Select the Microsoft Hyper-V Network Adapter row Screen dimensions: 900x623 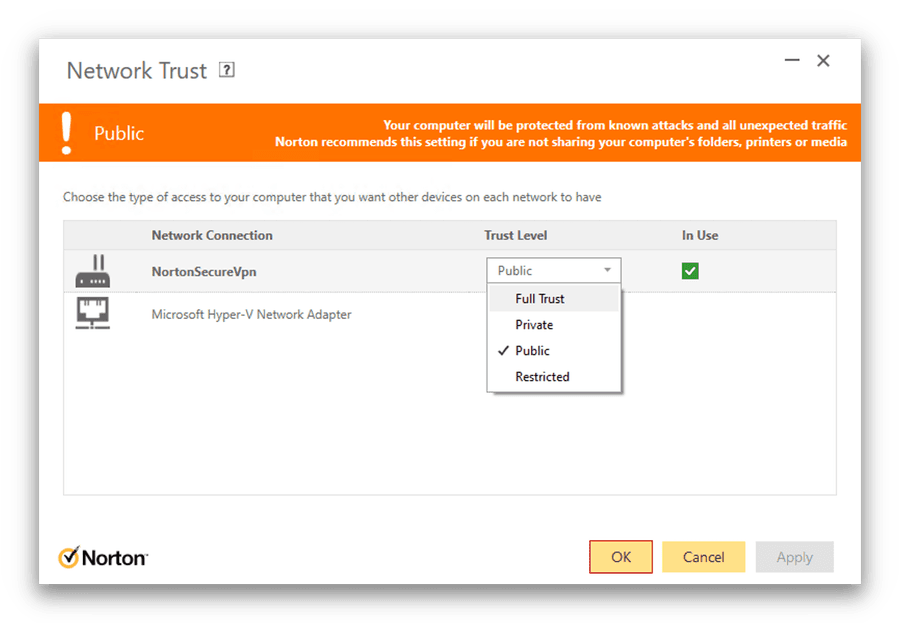(251, 315)
